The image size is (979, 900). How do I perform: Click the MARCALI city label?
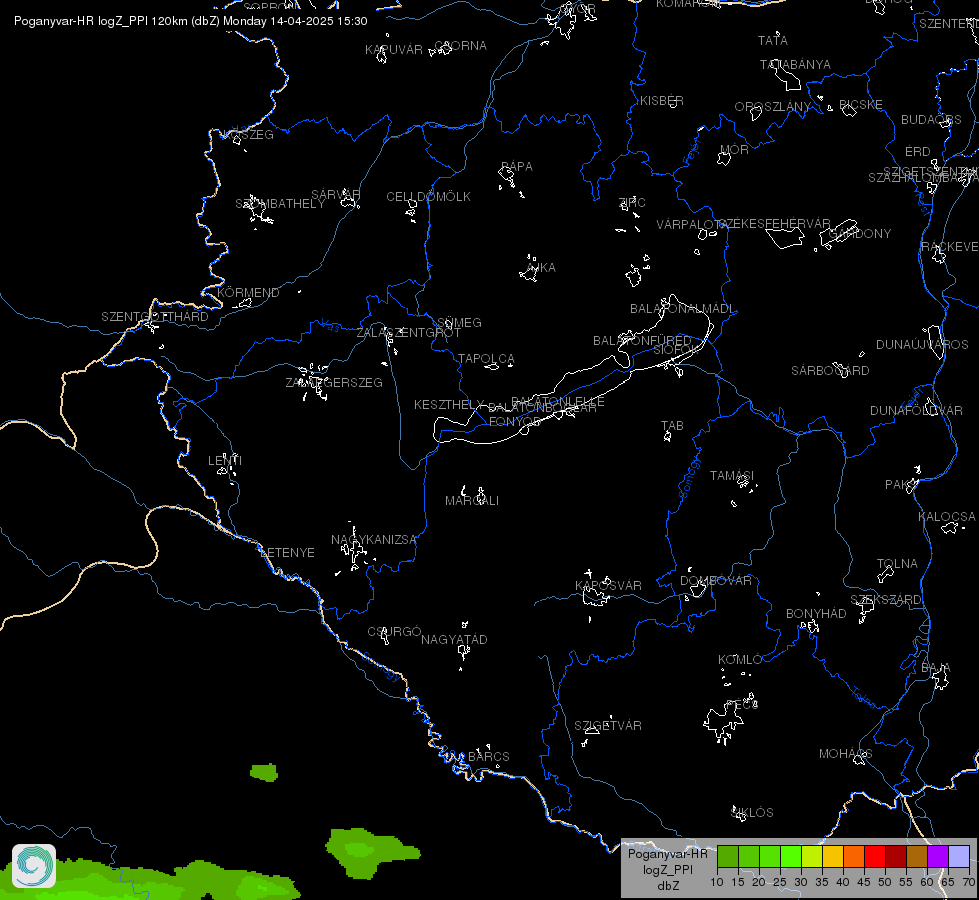(472, 500)
